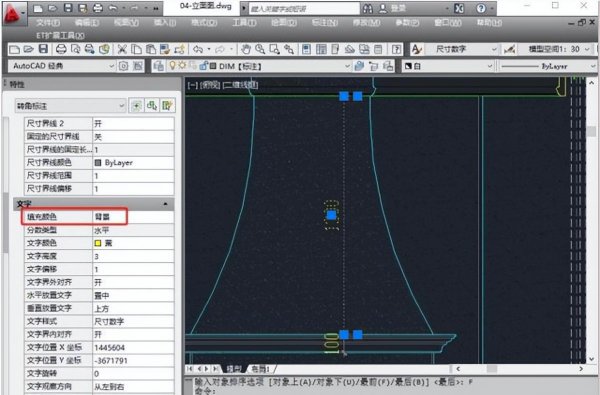The height and width of the screenshot is (395, 600).
Task: Click Save in the quick access toolbar
Action: pos(68,8)
